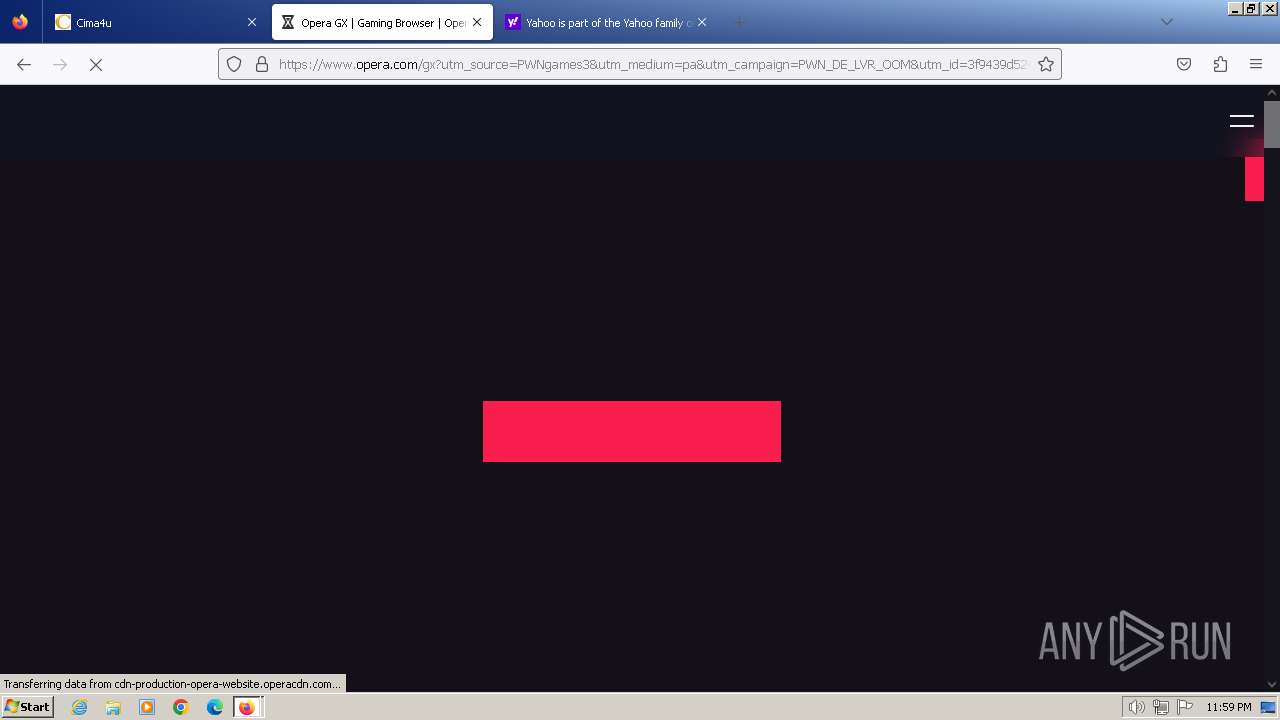View site security padlock info
Screen dimensions: 1280x720
point(262,64)
